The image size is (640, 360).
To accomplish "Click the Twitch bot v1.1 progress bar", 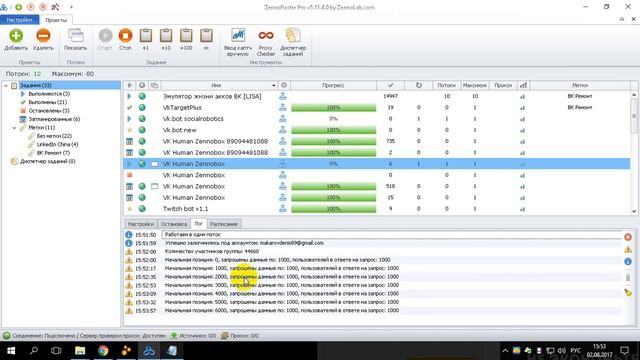I will click(x=333, y=209).
